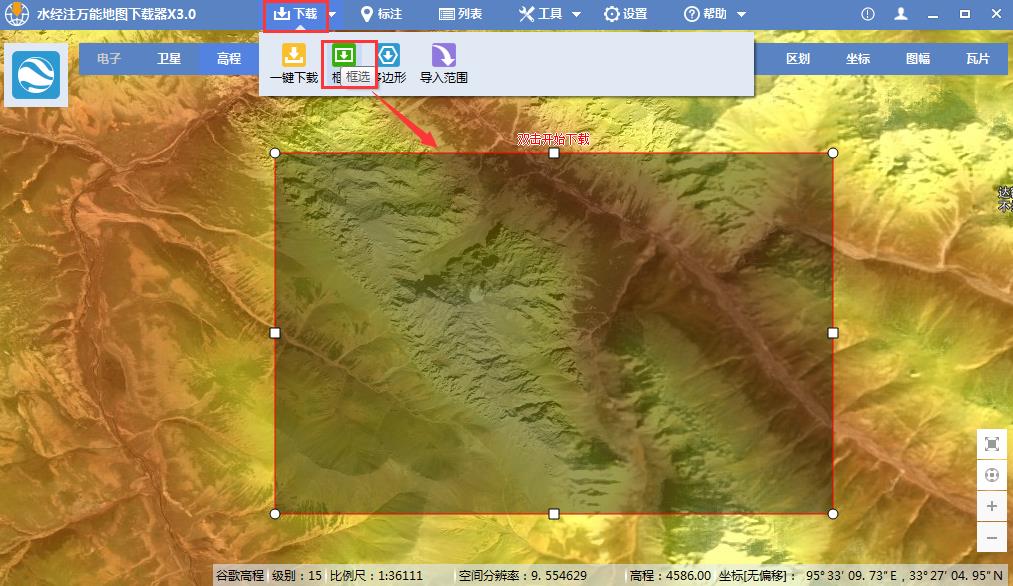Click the right-middle square handle of selection
Screen dimensions: 1013x586
click(833, 333)
